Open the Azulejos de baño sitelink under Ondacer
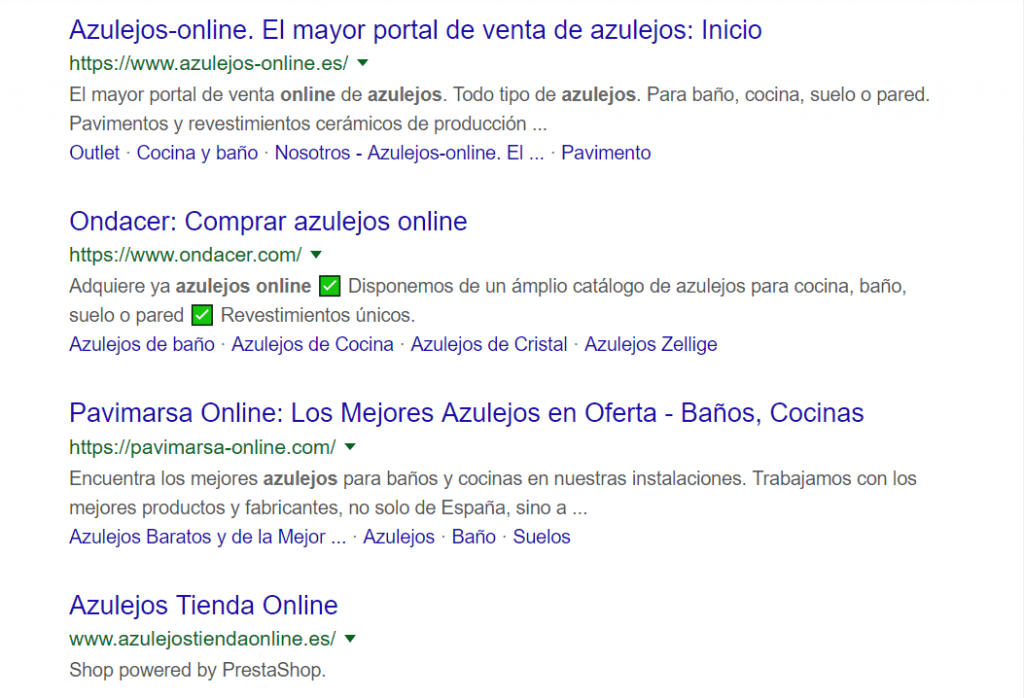This screenshot has width=1024, height=698. click(x=142, y=344)
